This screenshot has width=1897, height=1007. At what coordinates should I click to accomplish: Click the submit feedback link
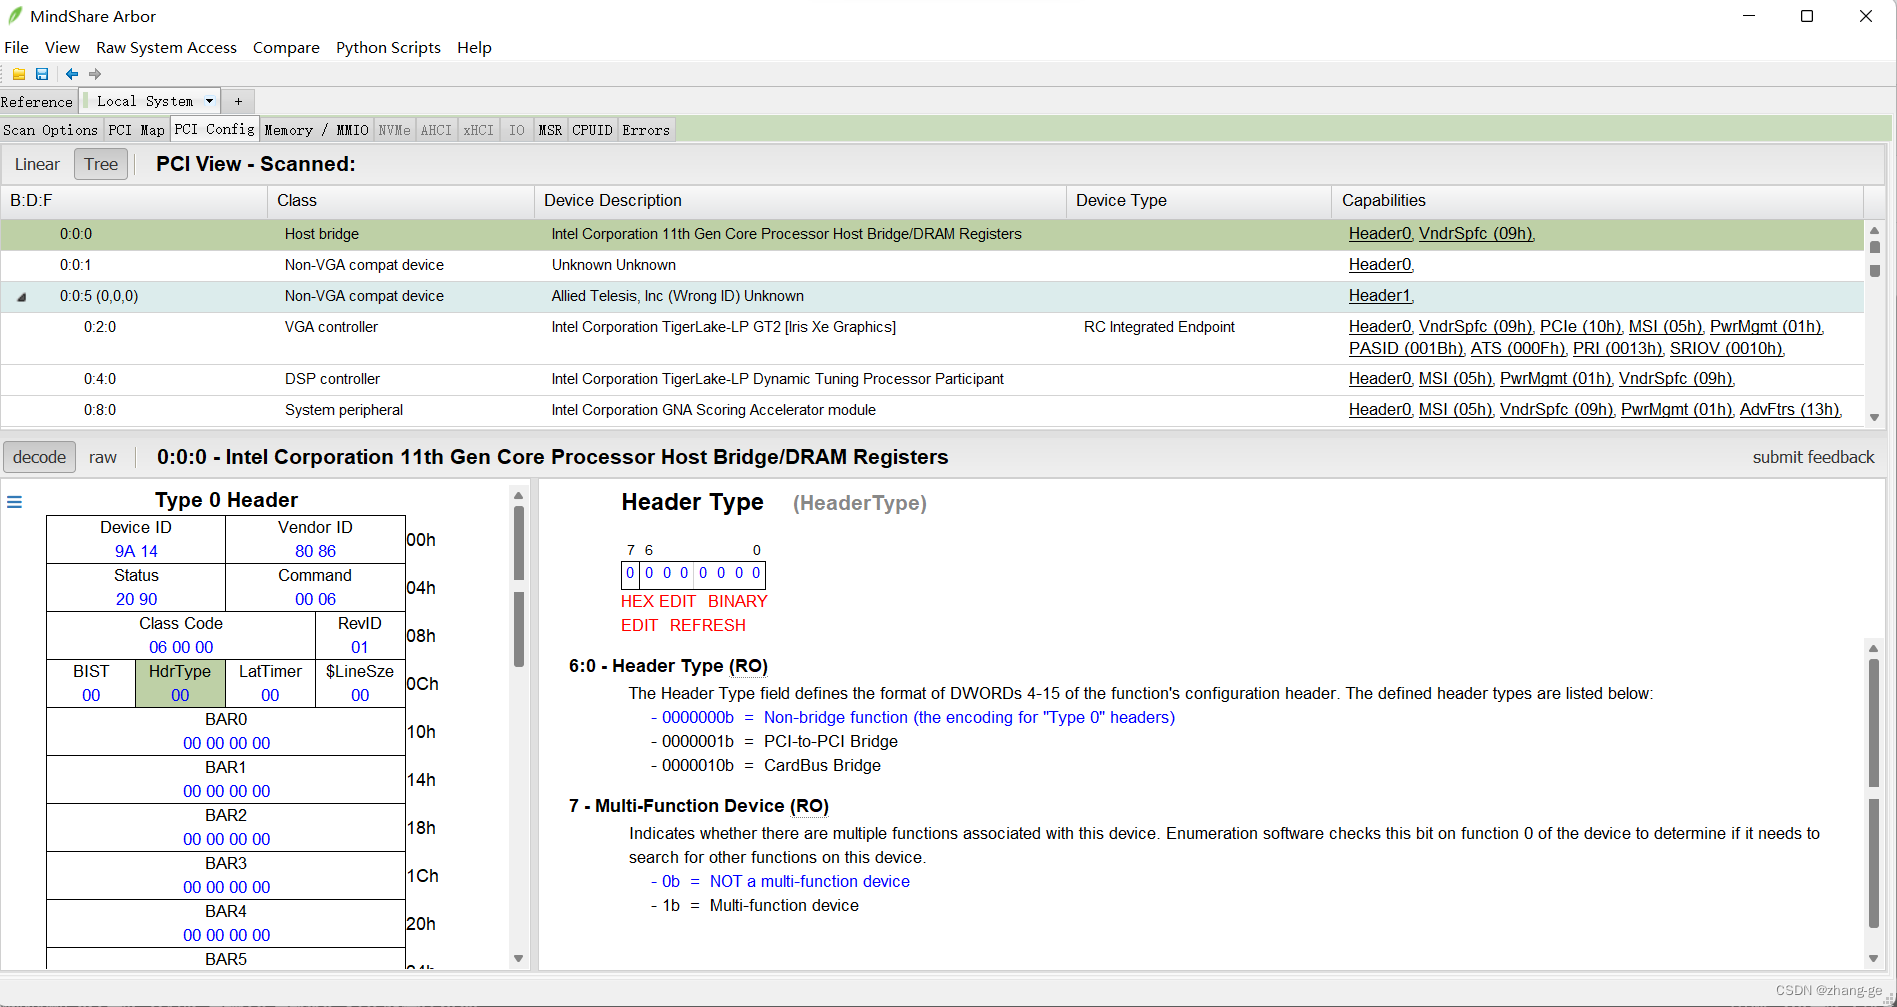coord(1813,457)
